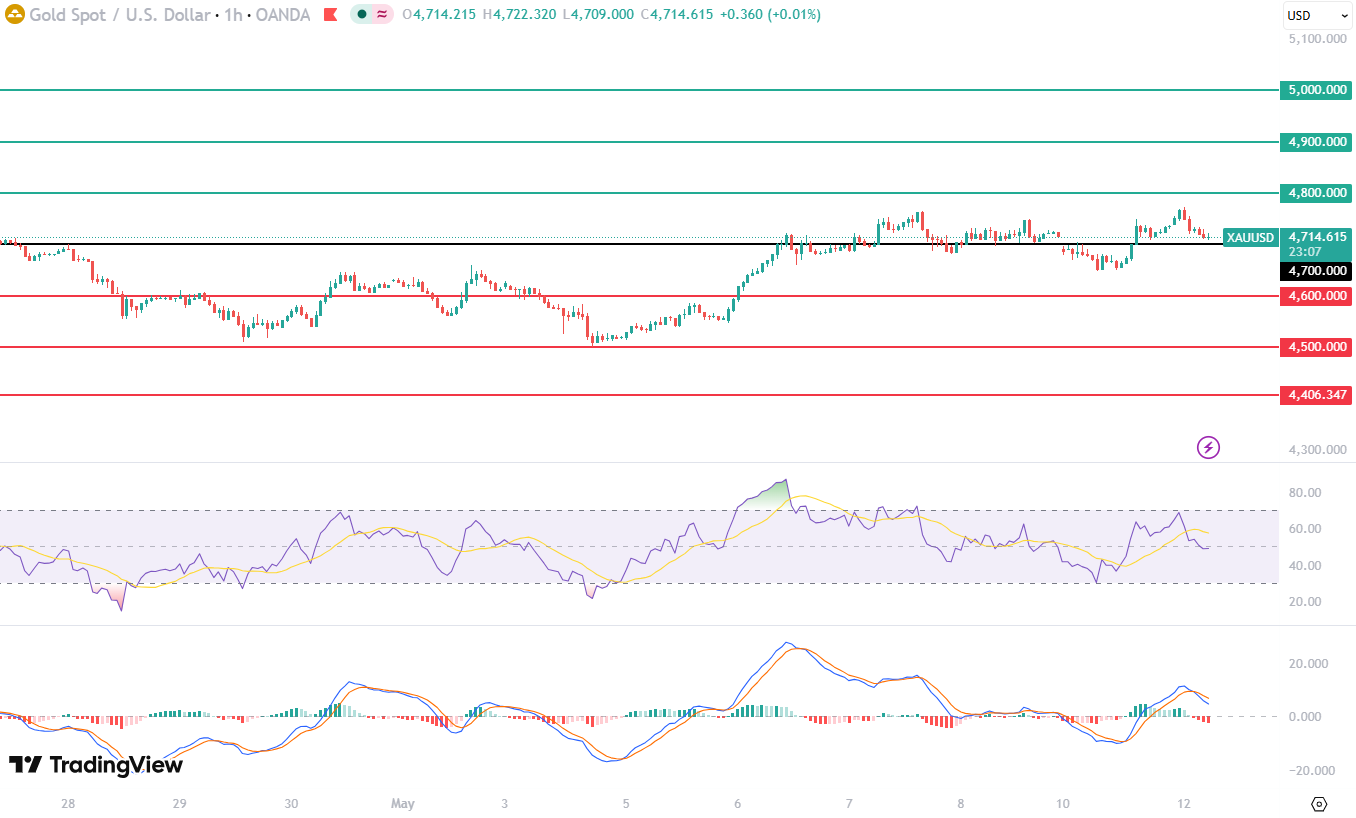This screenshot has width=1356, height=818.
Task: Click the 1h interval label
Action: point(231,15)
